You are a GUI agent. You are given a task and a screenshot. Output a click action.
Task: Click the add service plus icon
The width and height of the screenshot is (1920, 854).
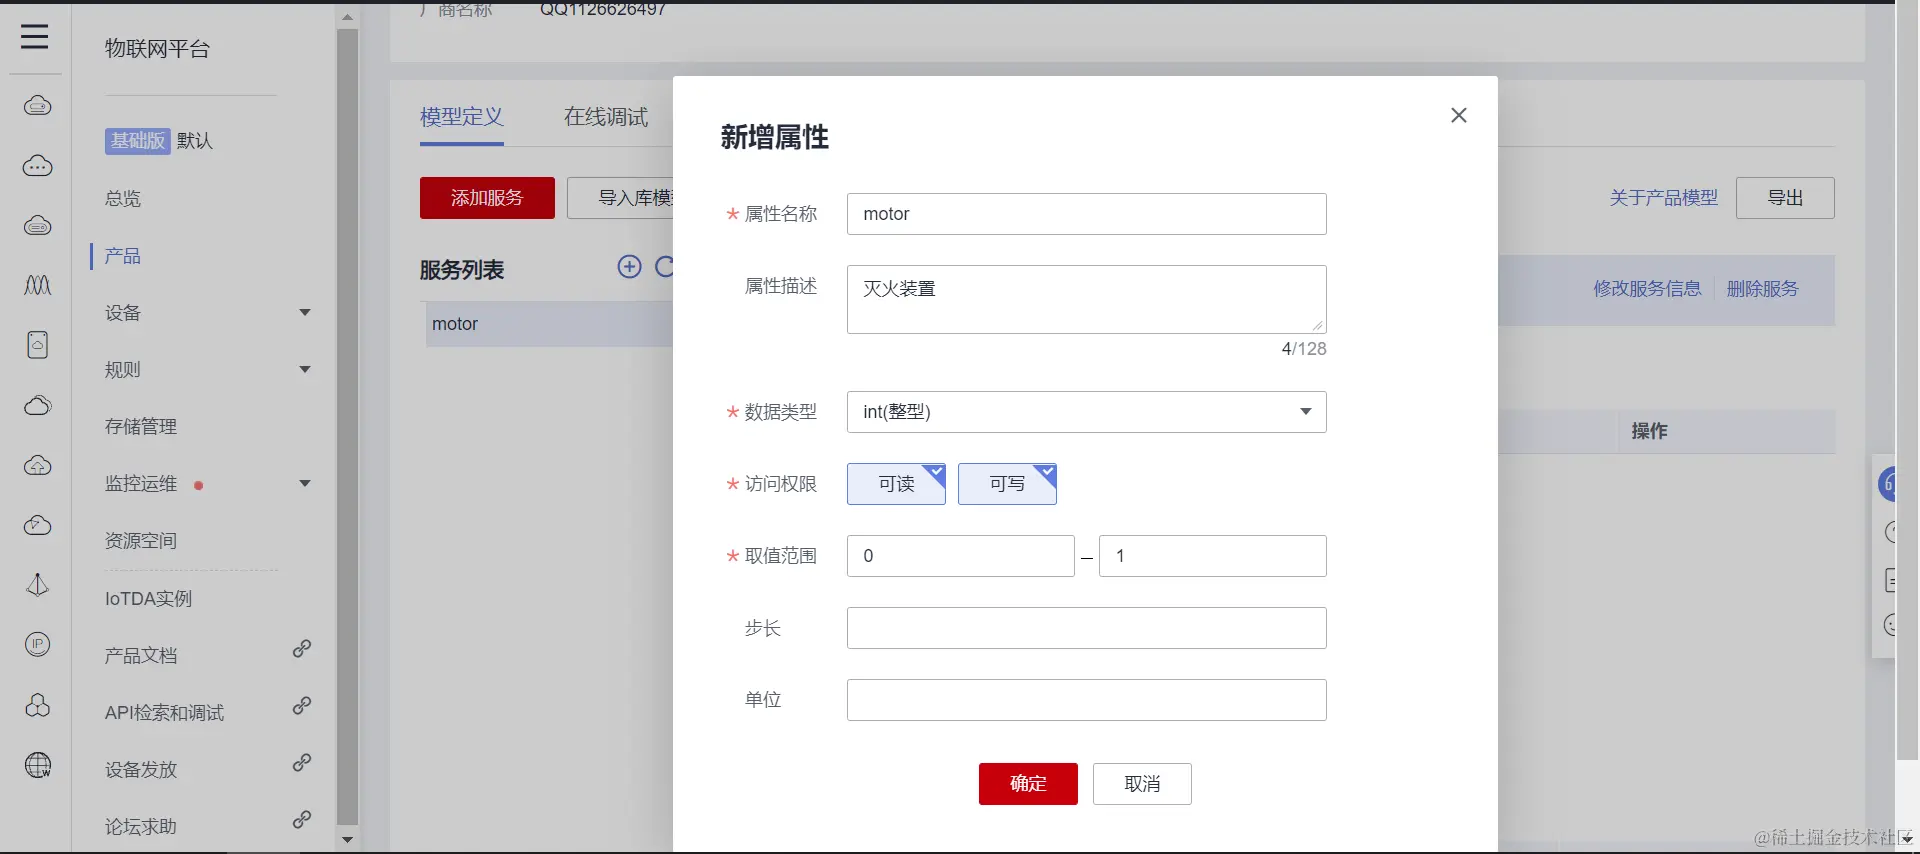coord(630,266)
